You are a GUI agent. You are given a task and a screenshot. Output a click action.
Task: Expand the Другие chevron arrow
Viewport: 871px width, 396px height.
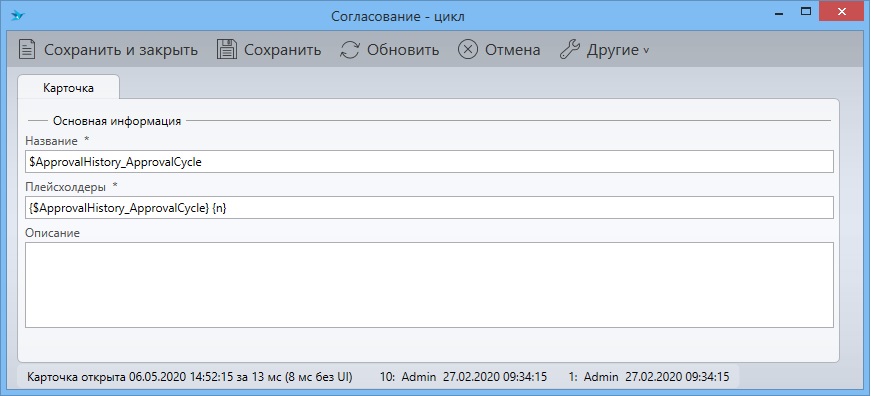(645, 51)
